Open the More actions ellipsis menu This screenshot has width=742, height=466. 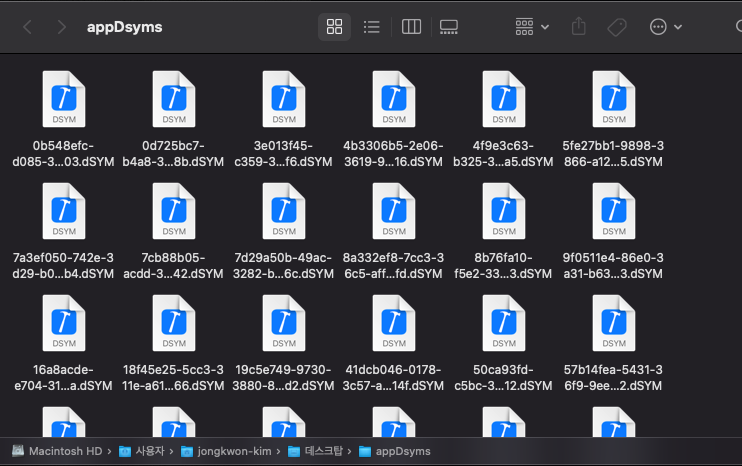(x=665, y=27)
